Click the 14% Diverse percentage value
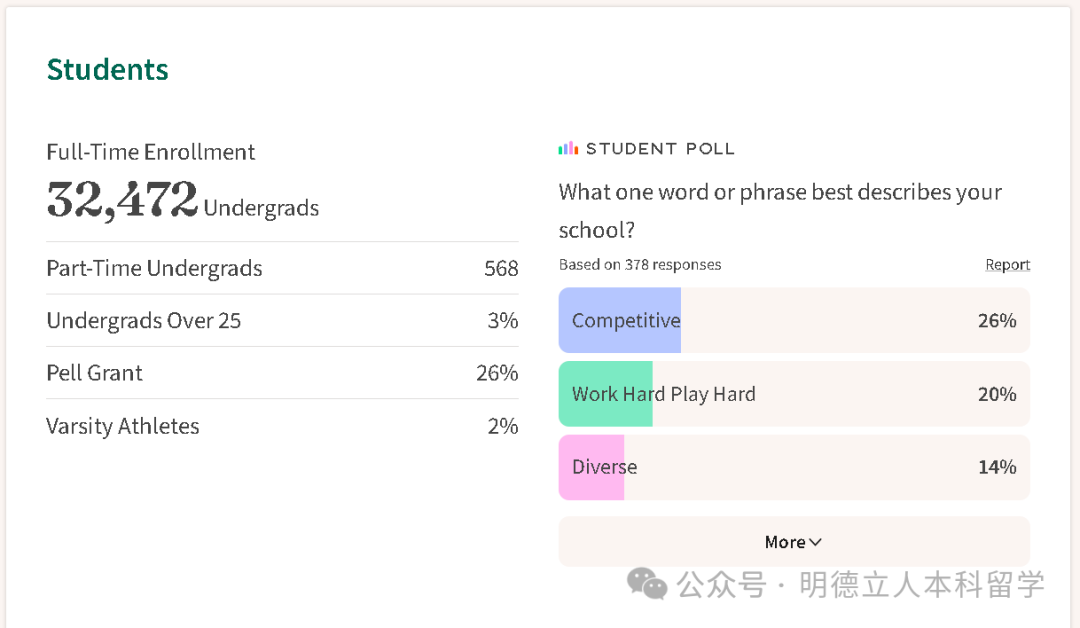Image resolution: width=1080 pixels, height=628 pixels. pyautogui.click(x=997, y=467)
